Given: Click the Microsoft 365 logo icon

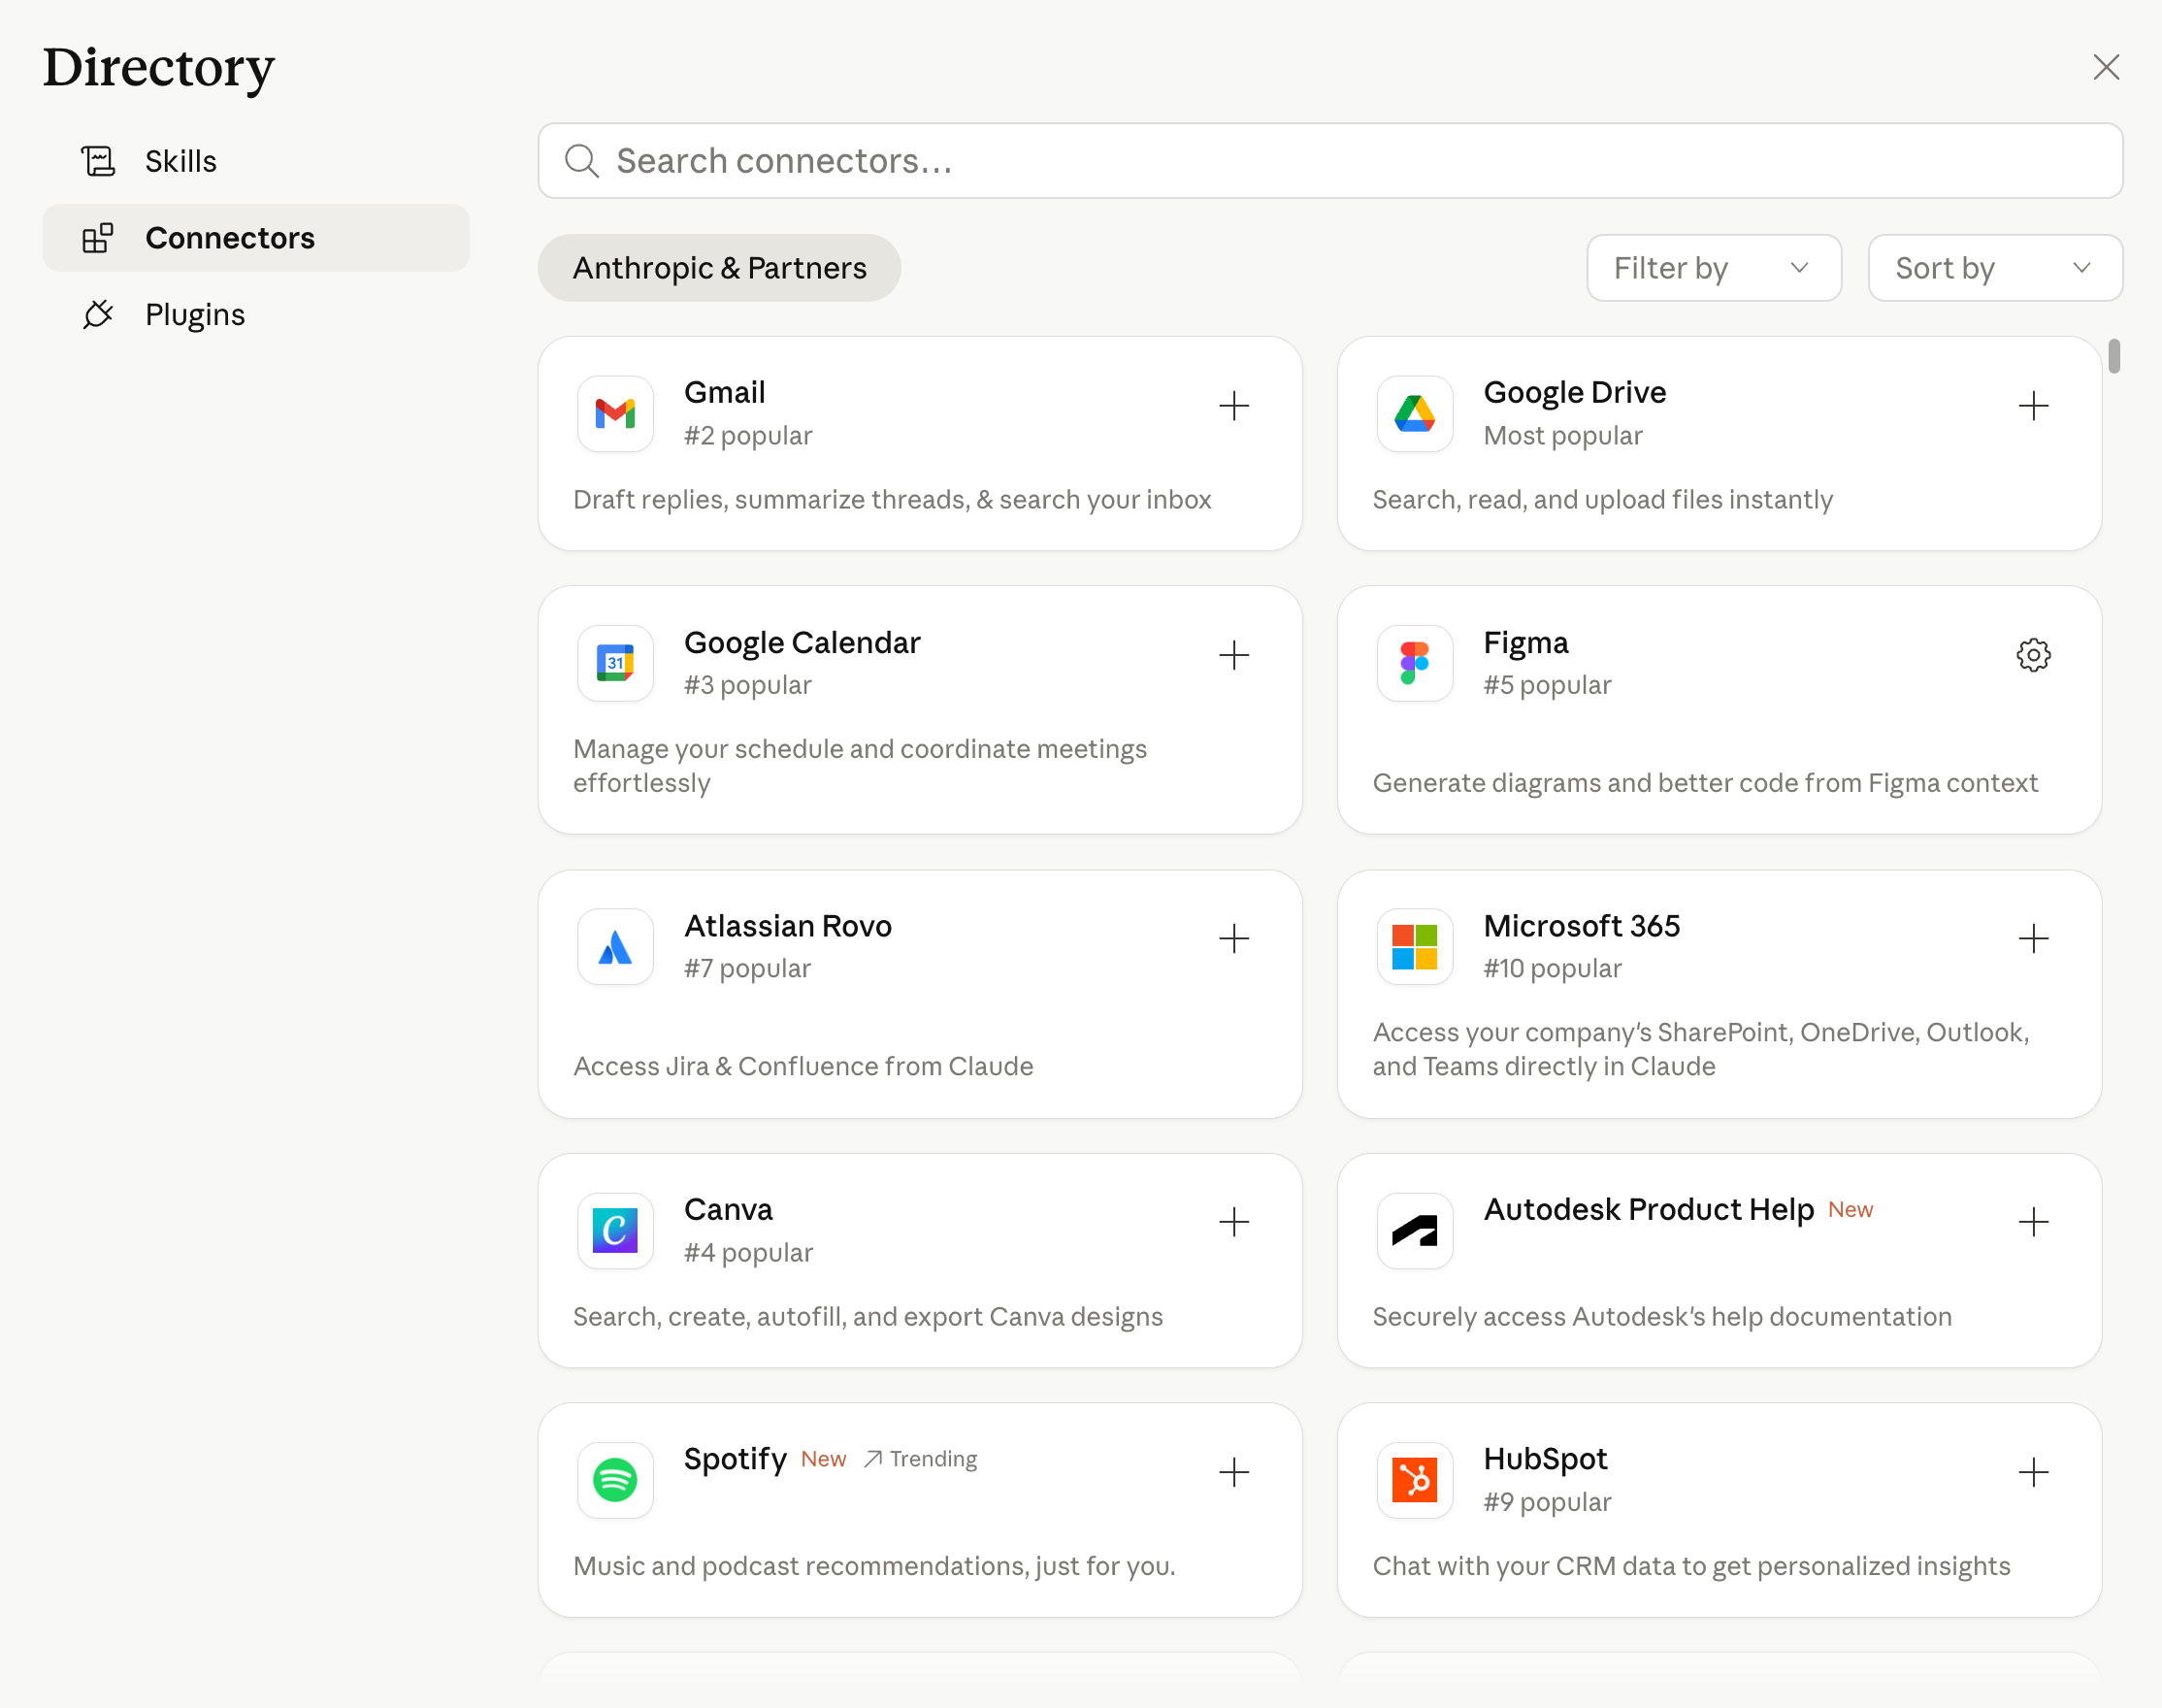Looking at the screenshot, I should coord(1415,947).
